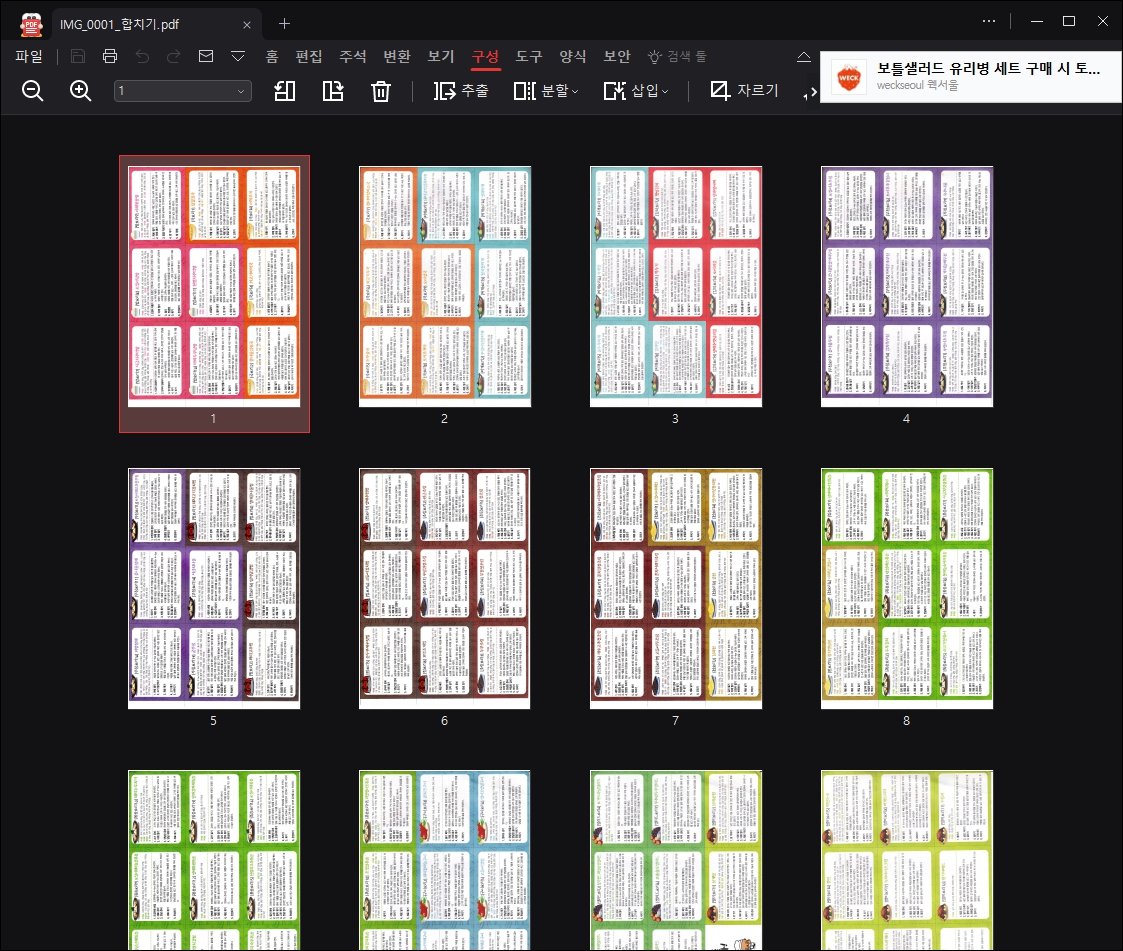Click the save icon
This screenshot has height=951, width=1123.
(x=78, y=56)
